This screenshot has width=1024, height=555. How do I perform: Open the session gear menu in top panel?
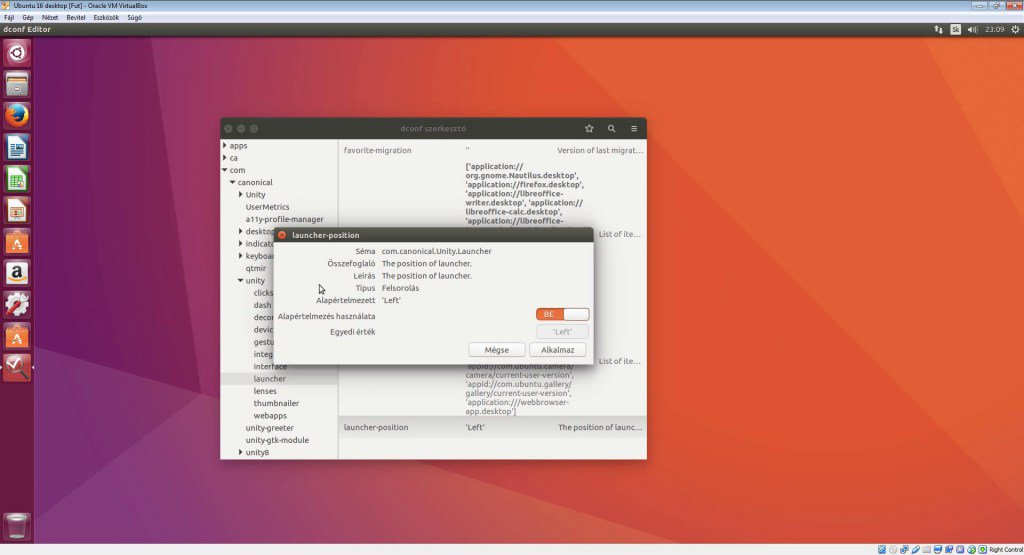(1015, 29)
